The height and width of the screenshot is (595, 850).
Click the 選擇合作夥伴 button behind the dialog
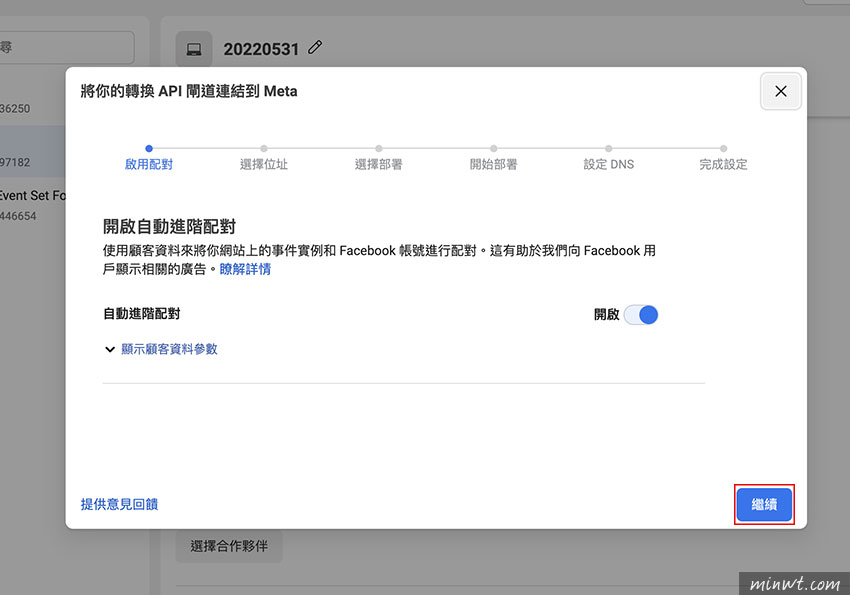pos(229,546)
